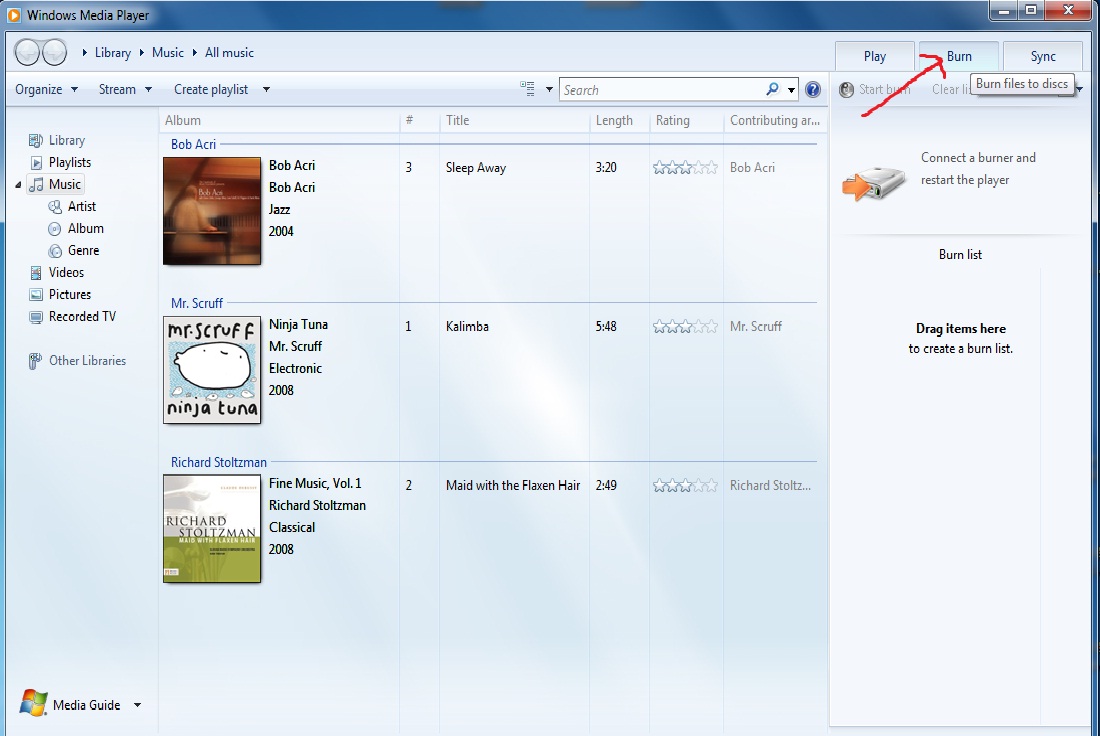
Task: Click the Classical genre text
Action: 292,528
